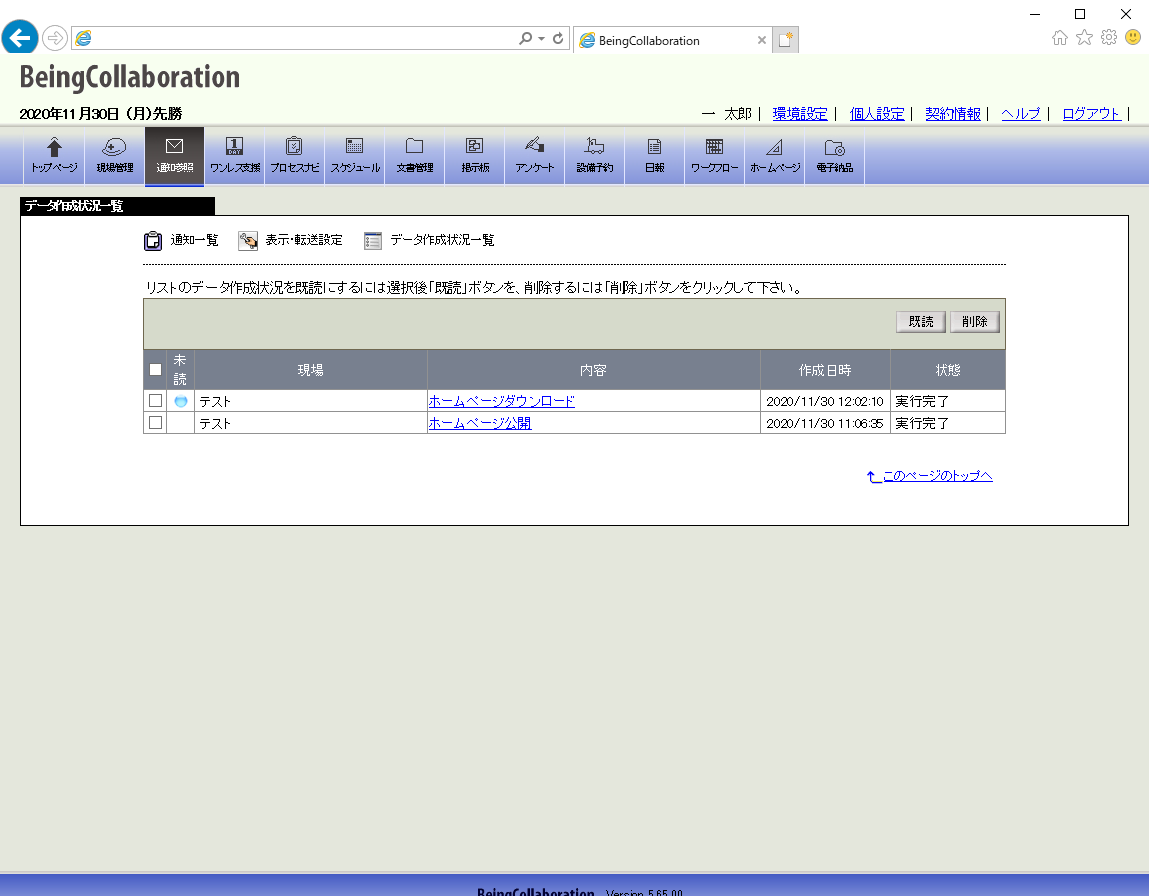Screen dimensions: 1150x896
Task: Open browser tools gear icon
Action: coord(1109,37)
